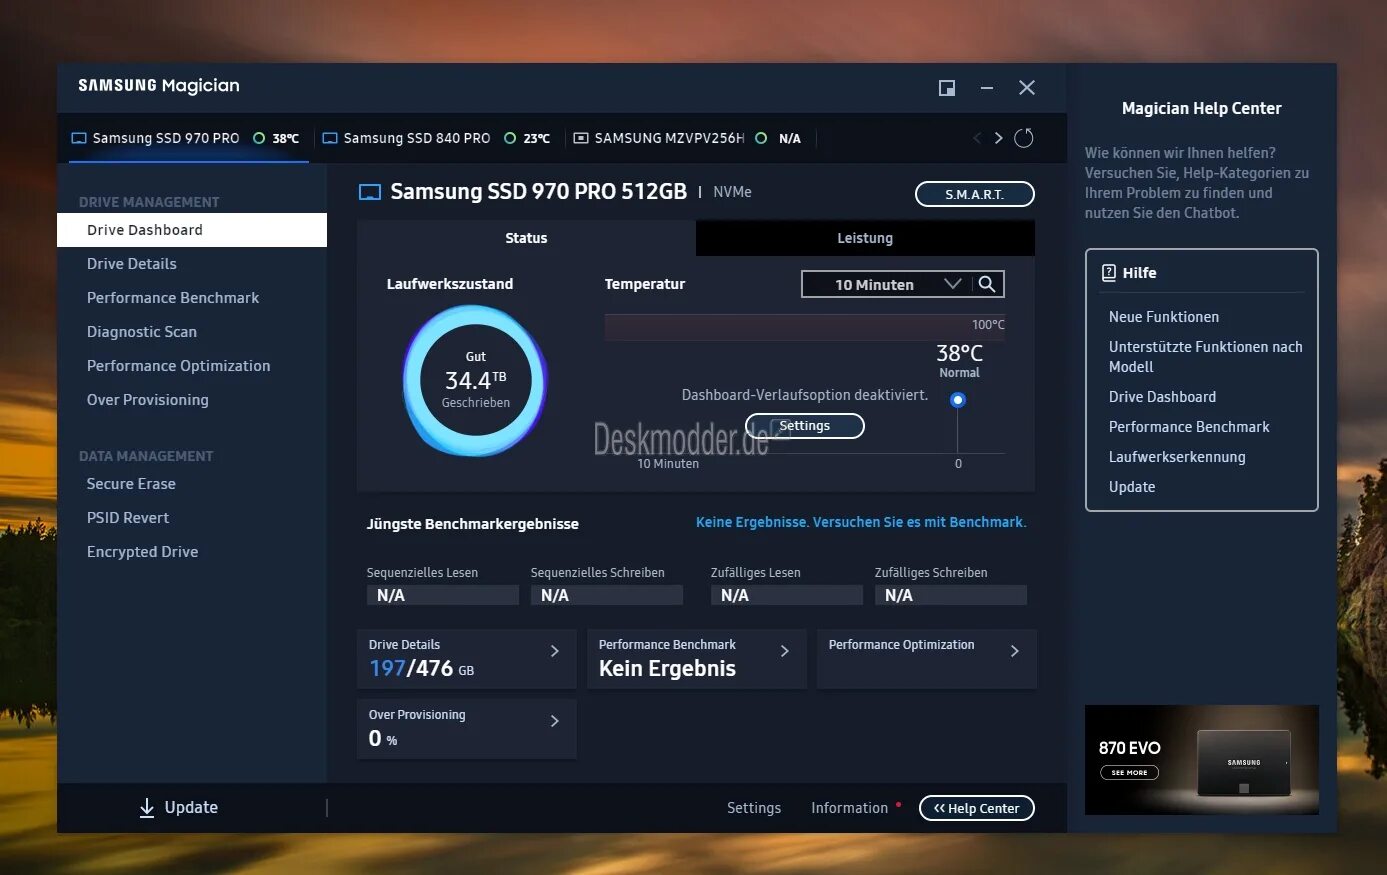The height and width of the screenshot is (875, 1387).
Task: Open 'Neue Funktionen' help topic
Action: [x=1164, y=317]
